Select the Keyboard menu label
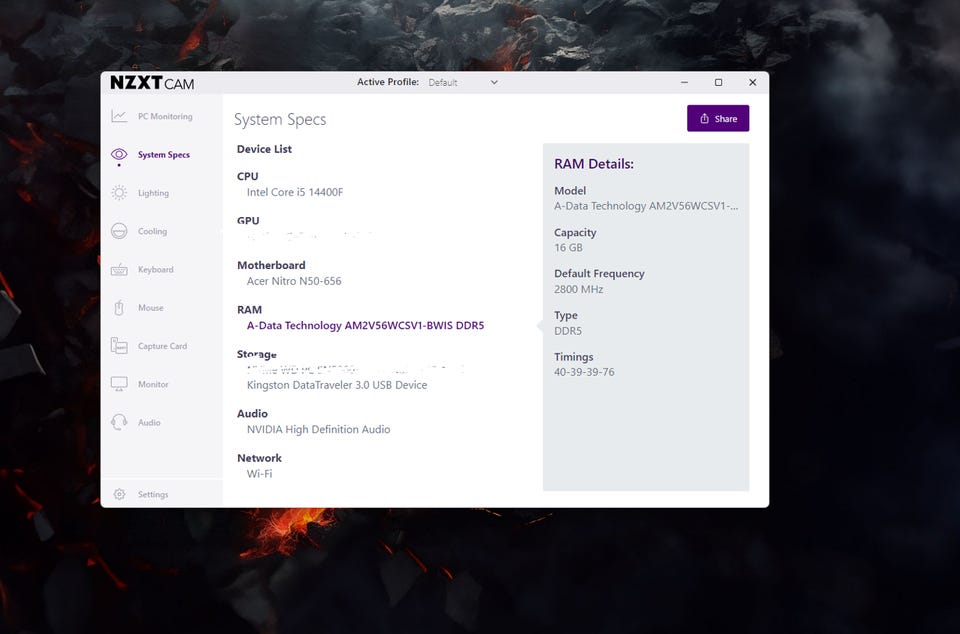 coord(156,269)
